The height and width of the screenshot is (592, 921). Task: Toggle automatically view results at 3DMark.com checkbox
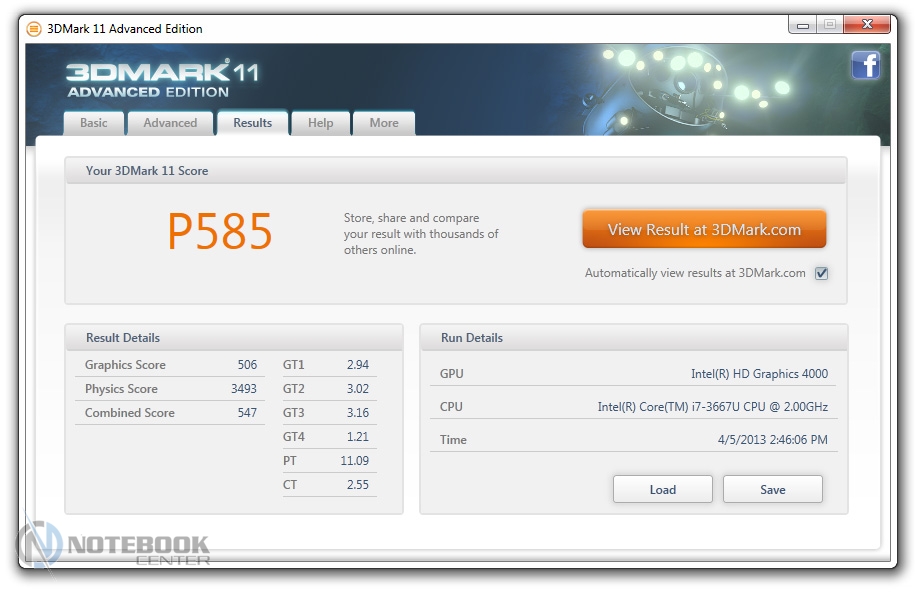[821, 273]
